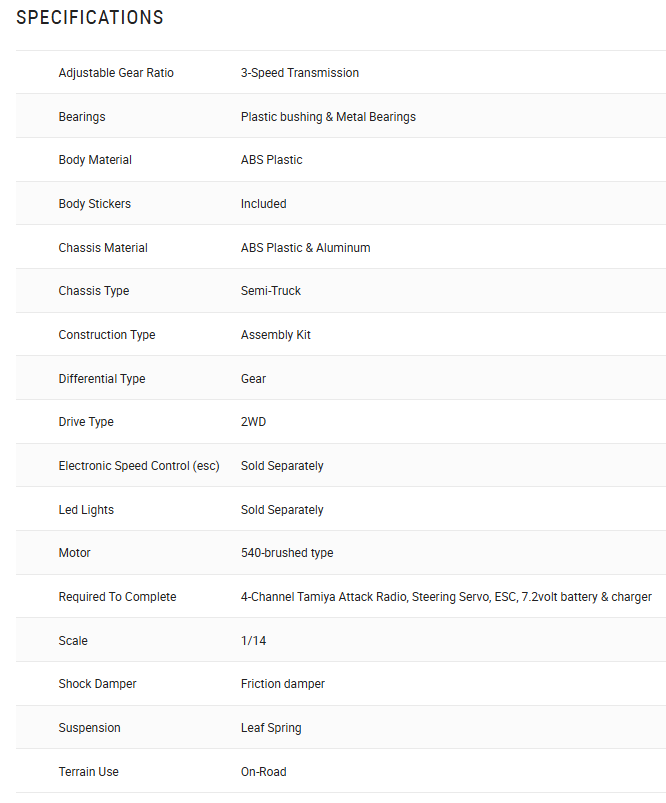
Task: Click the Required To Complete label
Action: pyautogui.click(x=117, y=597)
